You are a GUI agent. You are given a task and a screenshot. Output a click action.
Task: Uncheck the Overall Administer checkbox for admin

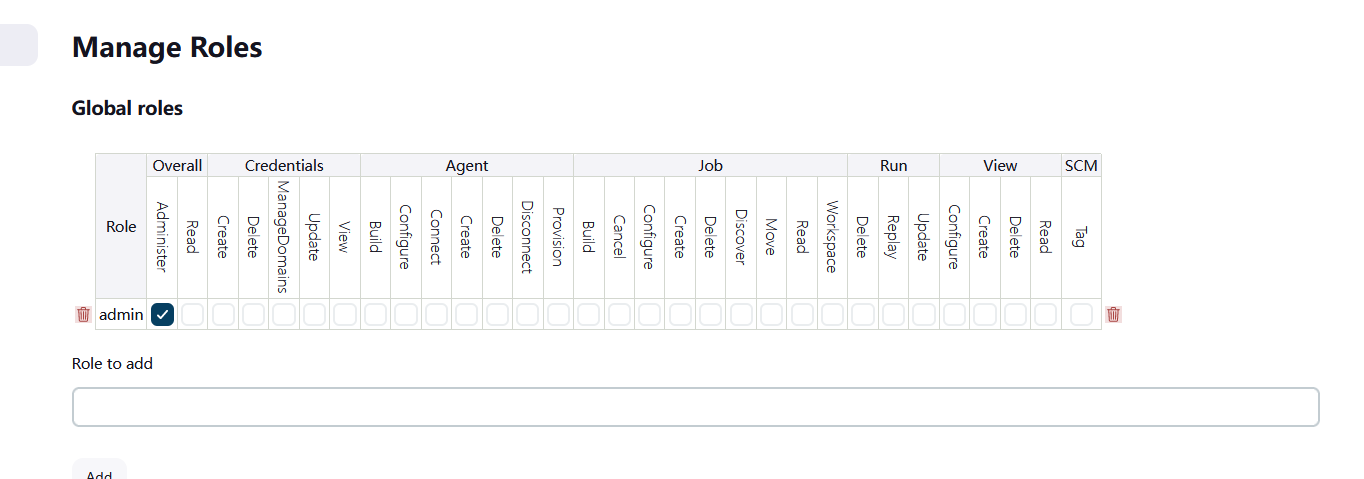163,315
